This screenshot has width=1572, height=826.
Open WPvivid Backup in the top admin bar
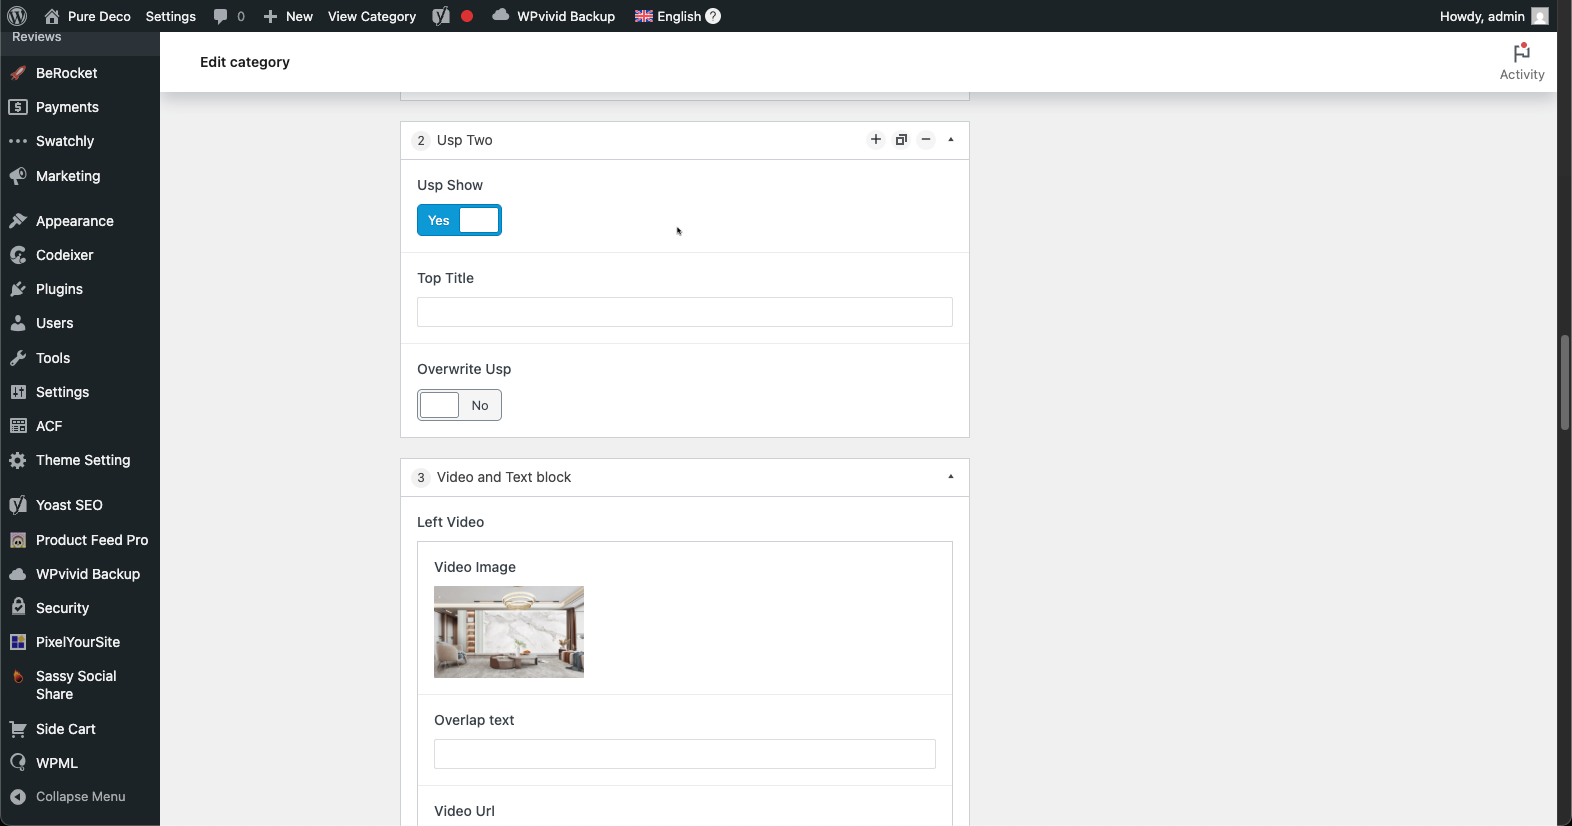[x=554, y=16]
